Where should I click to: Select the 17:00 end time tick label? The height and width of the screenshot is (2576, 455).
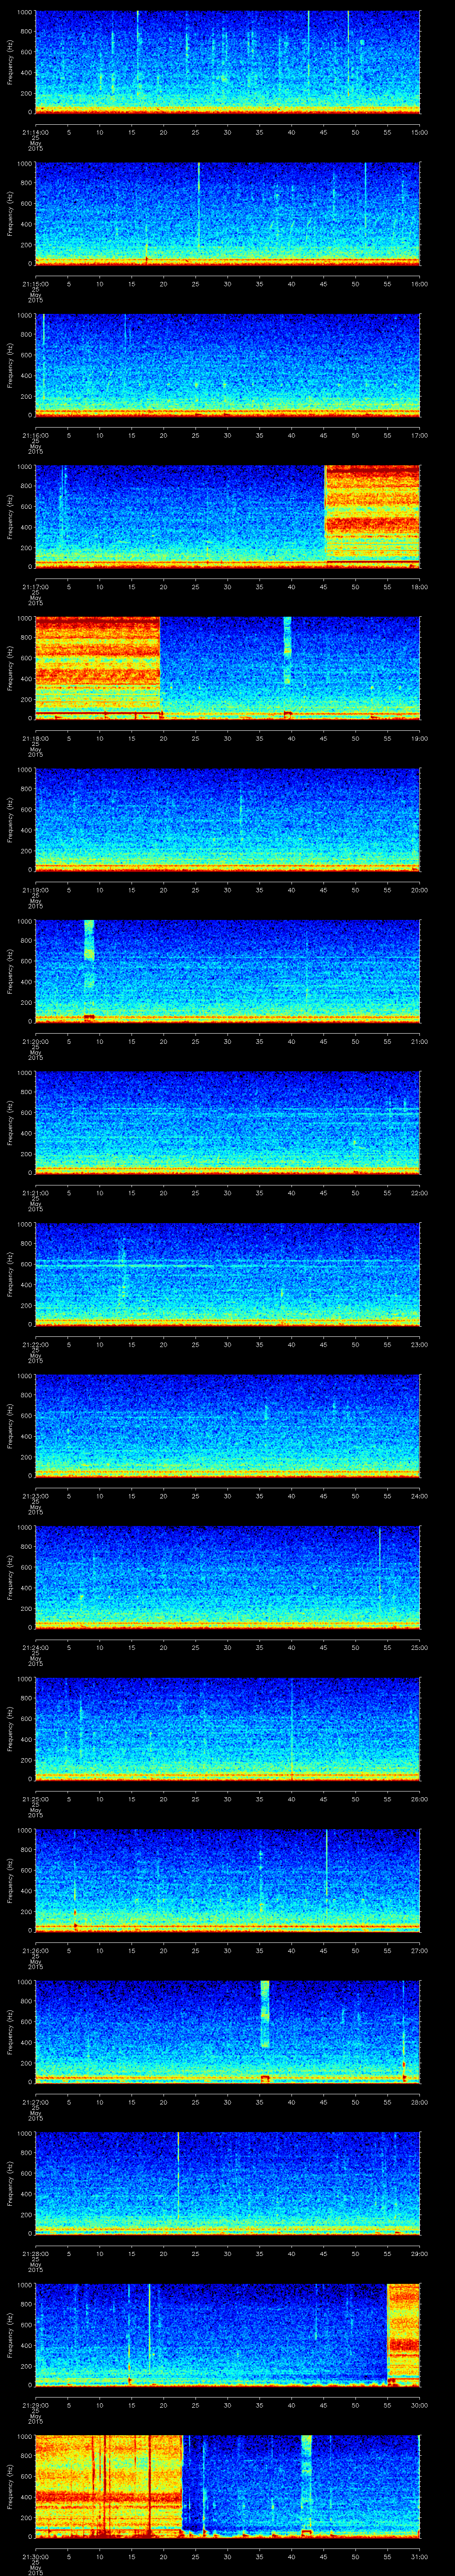click(419, 435)
